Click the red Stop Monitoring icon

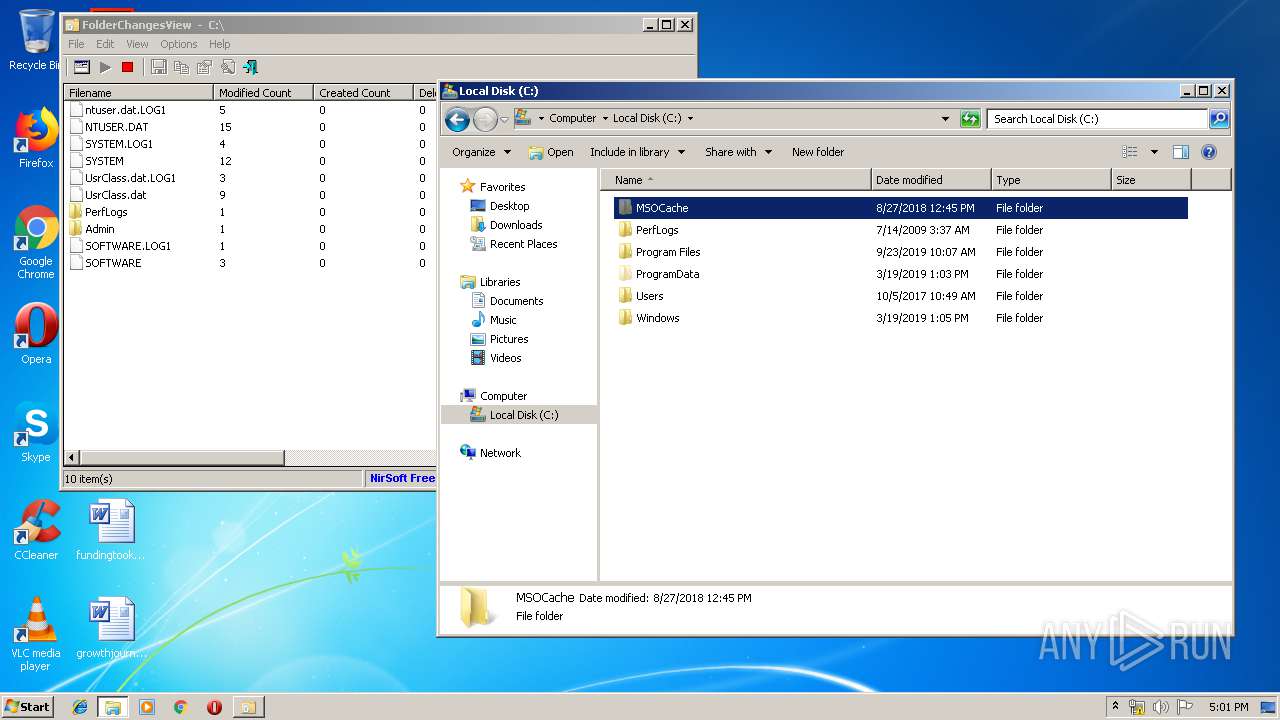click(127, 67)
